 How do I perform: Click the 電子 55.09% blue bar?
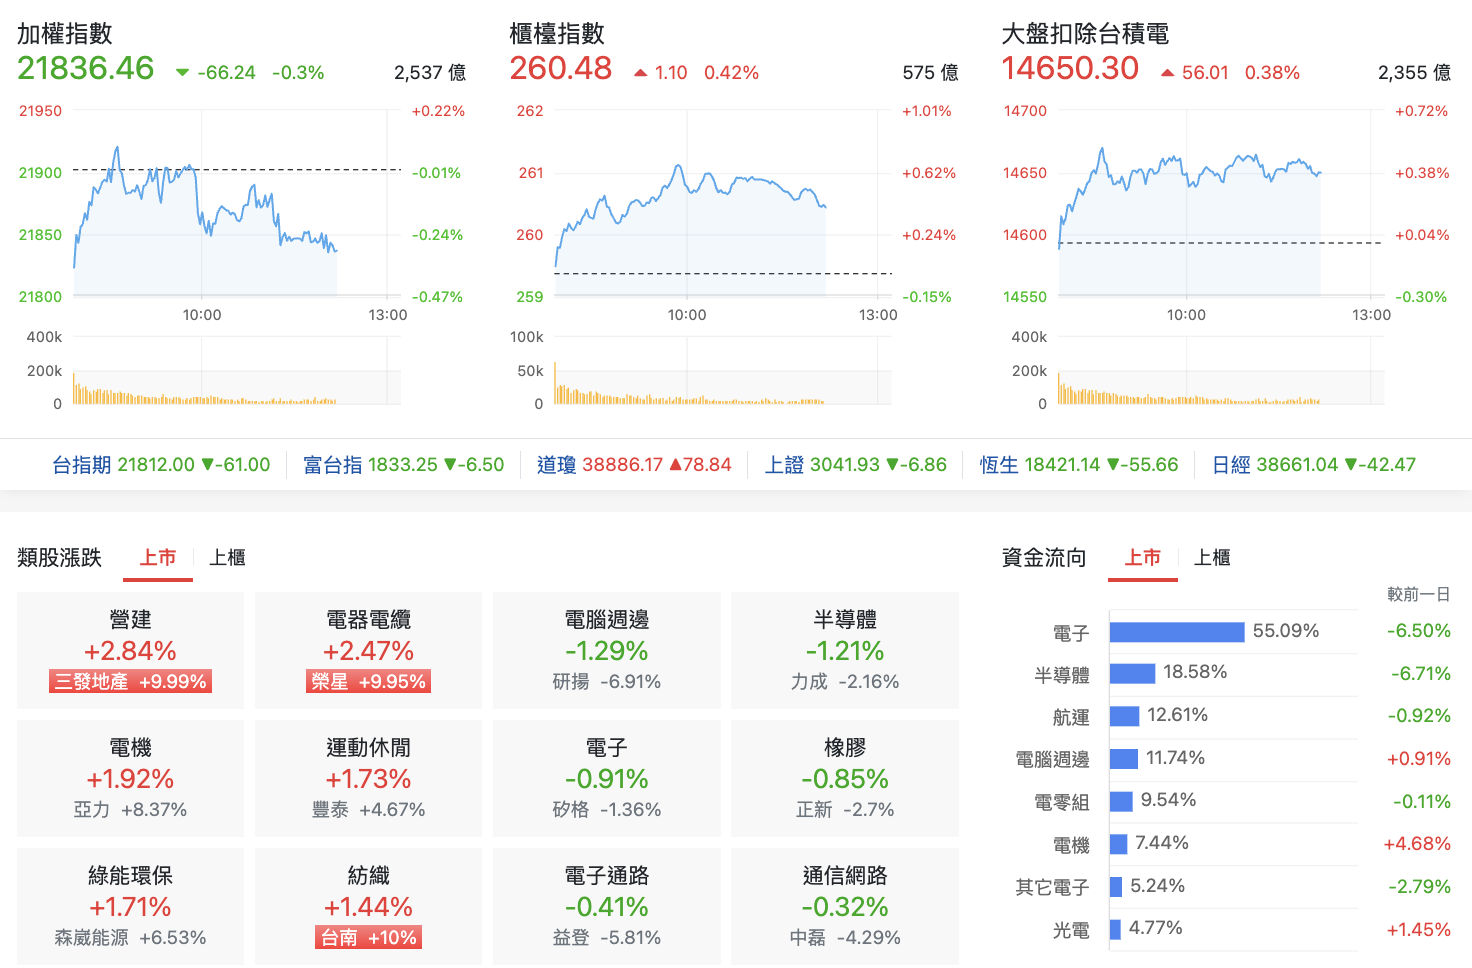pos(1177,632)
